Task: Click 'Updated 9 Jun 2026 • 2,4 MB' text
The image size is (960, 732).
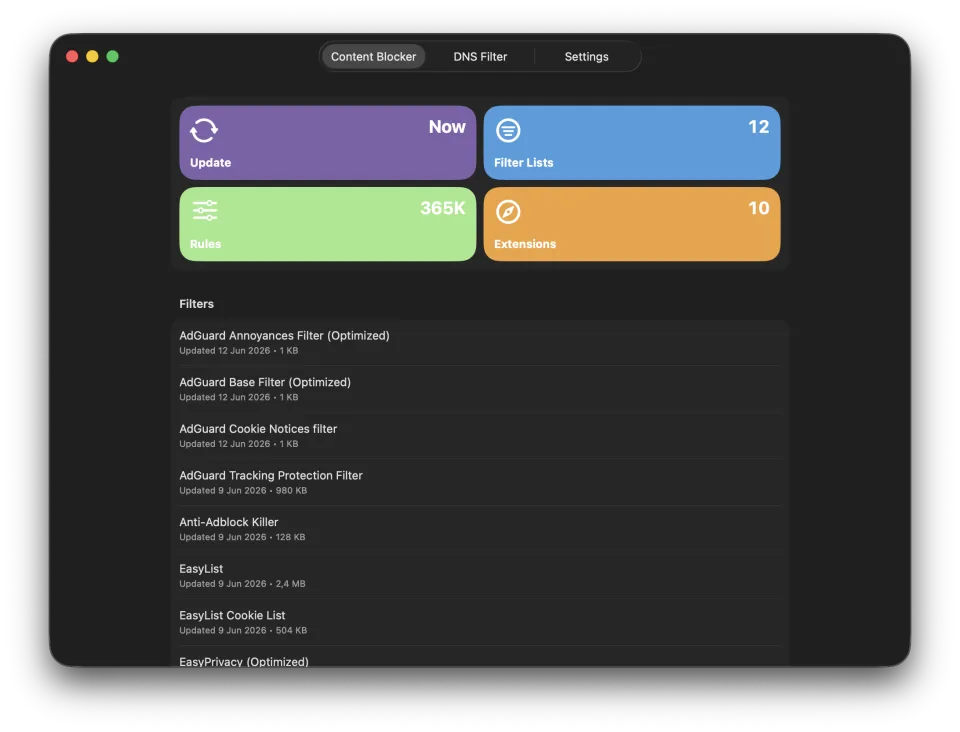Action: 242,584
